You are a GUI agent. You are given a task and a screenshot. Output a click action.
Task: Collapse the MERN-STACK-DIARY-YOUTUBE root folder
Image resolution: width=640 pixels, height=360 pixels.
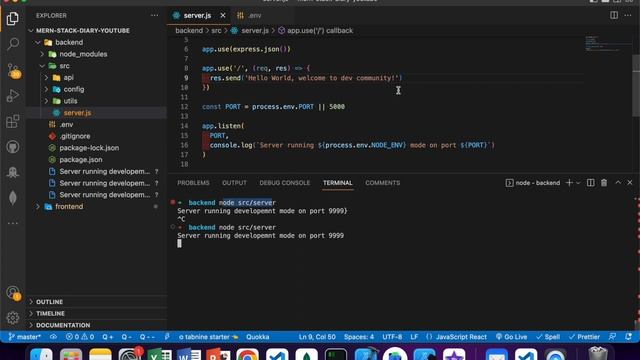tap(82, 31)
